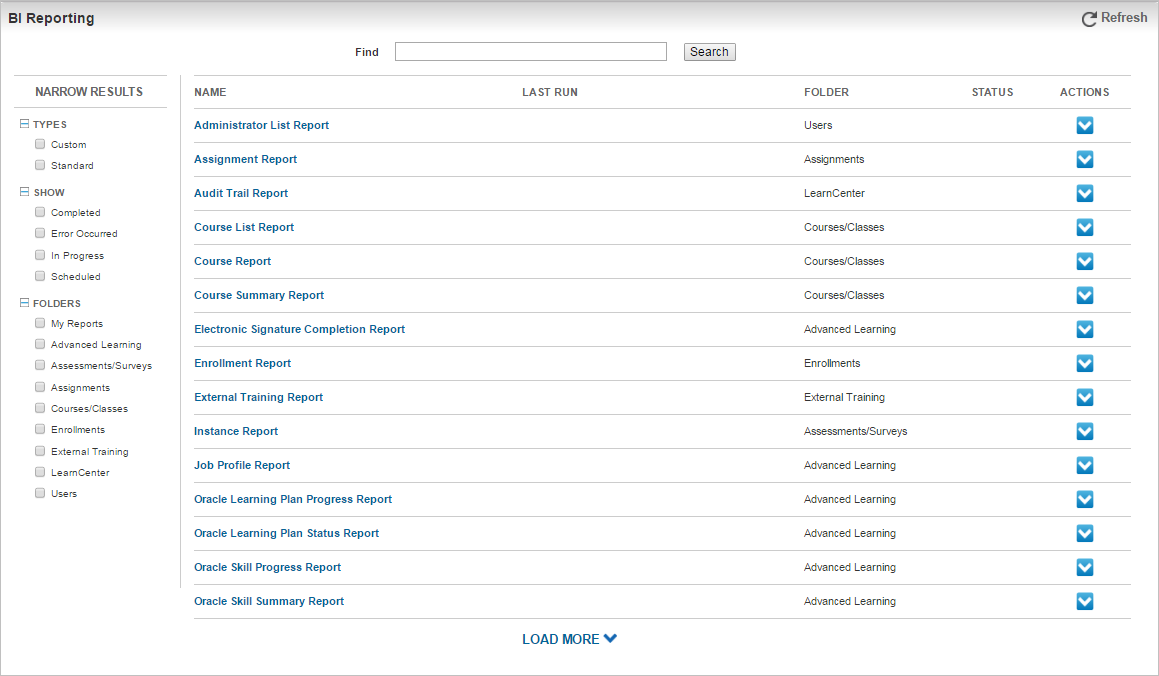Open the Administrator List Report link
The height and width of the screenshot is (676, 1159).
262,126
